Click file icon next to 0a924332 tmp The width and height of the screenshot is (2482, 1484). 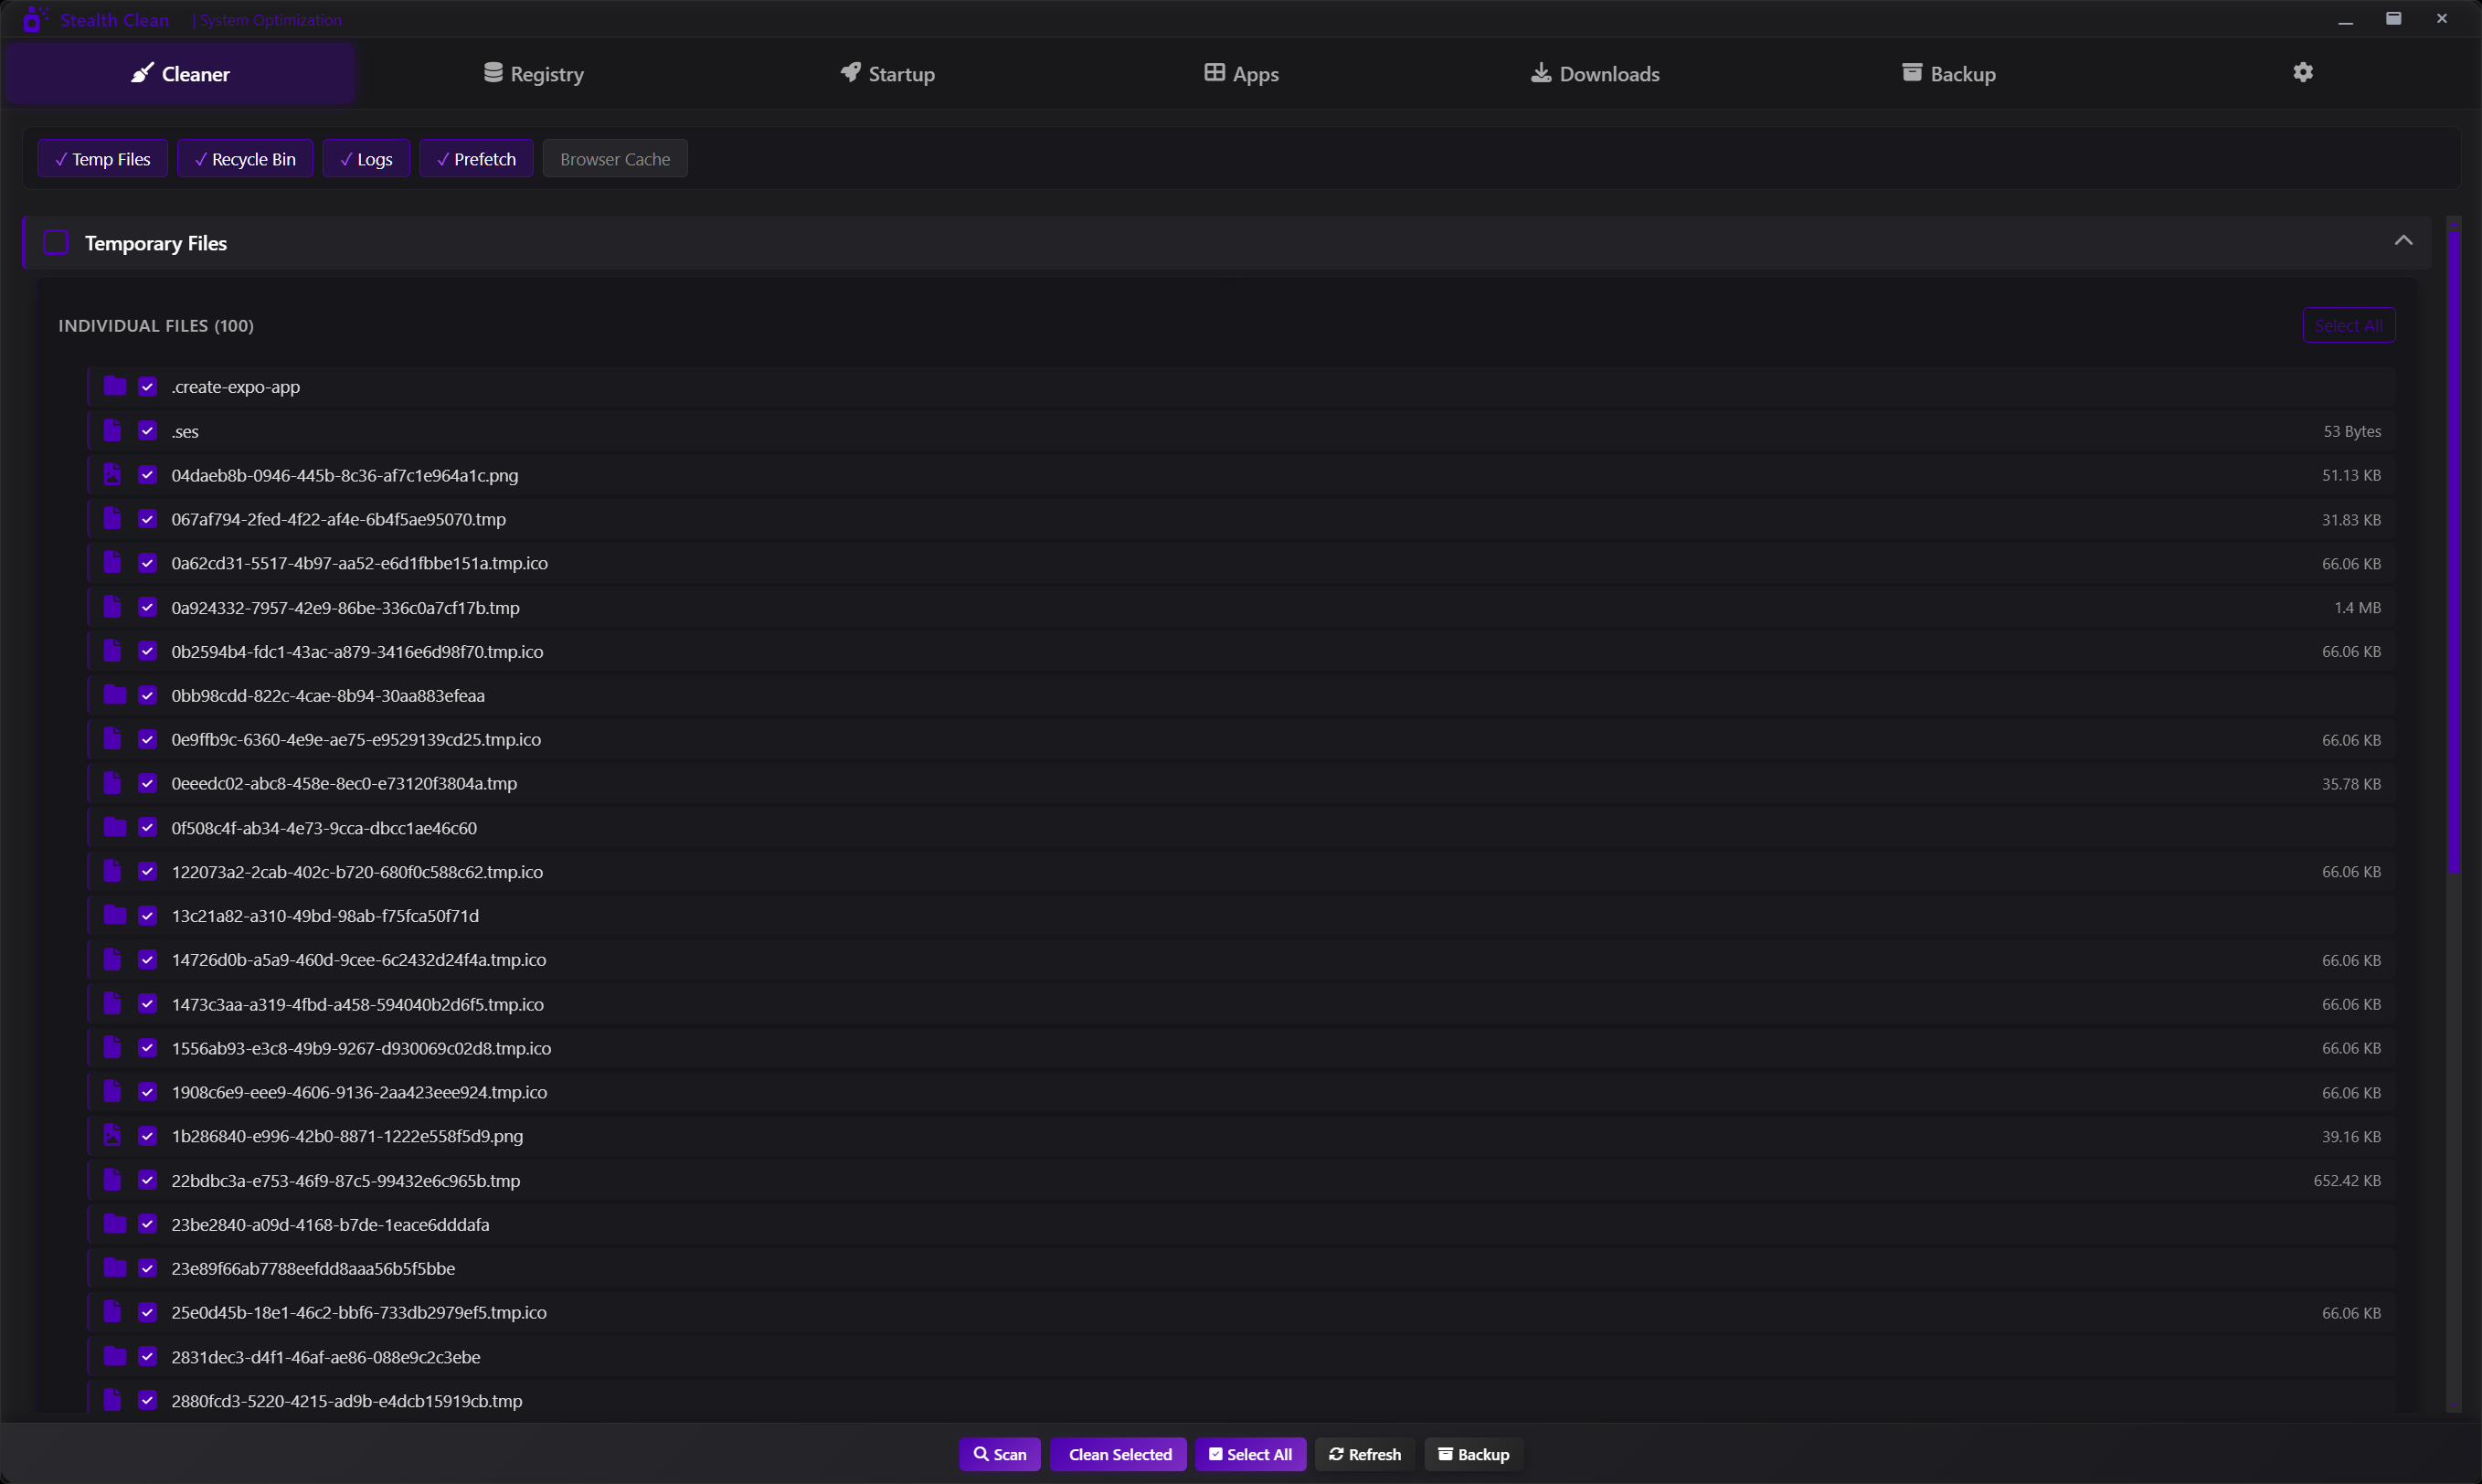point(113,607)
